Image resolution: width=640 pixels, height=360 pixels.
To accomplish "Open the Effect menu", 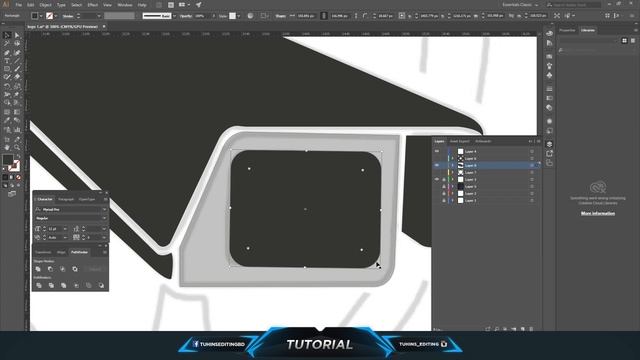I will [x=93, y=5].
